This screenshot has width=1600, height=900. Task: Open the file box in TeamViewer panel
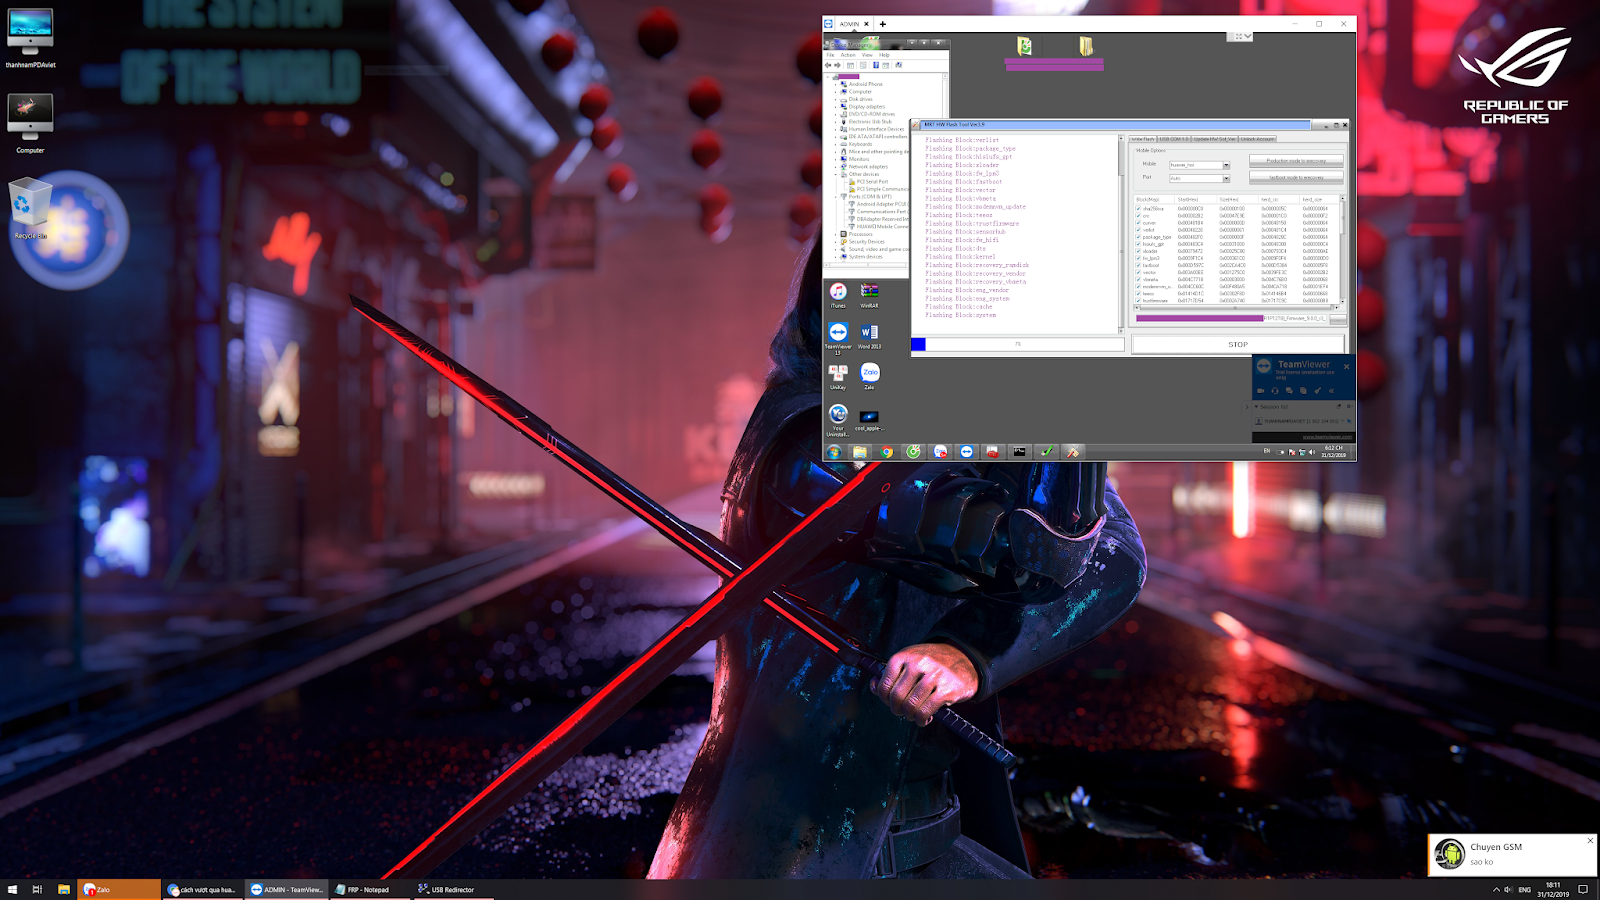[x=1303, y=390]
